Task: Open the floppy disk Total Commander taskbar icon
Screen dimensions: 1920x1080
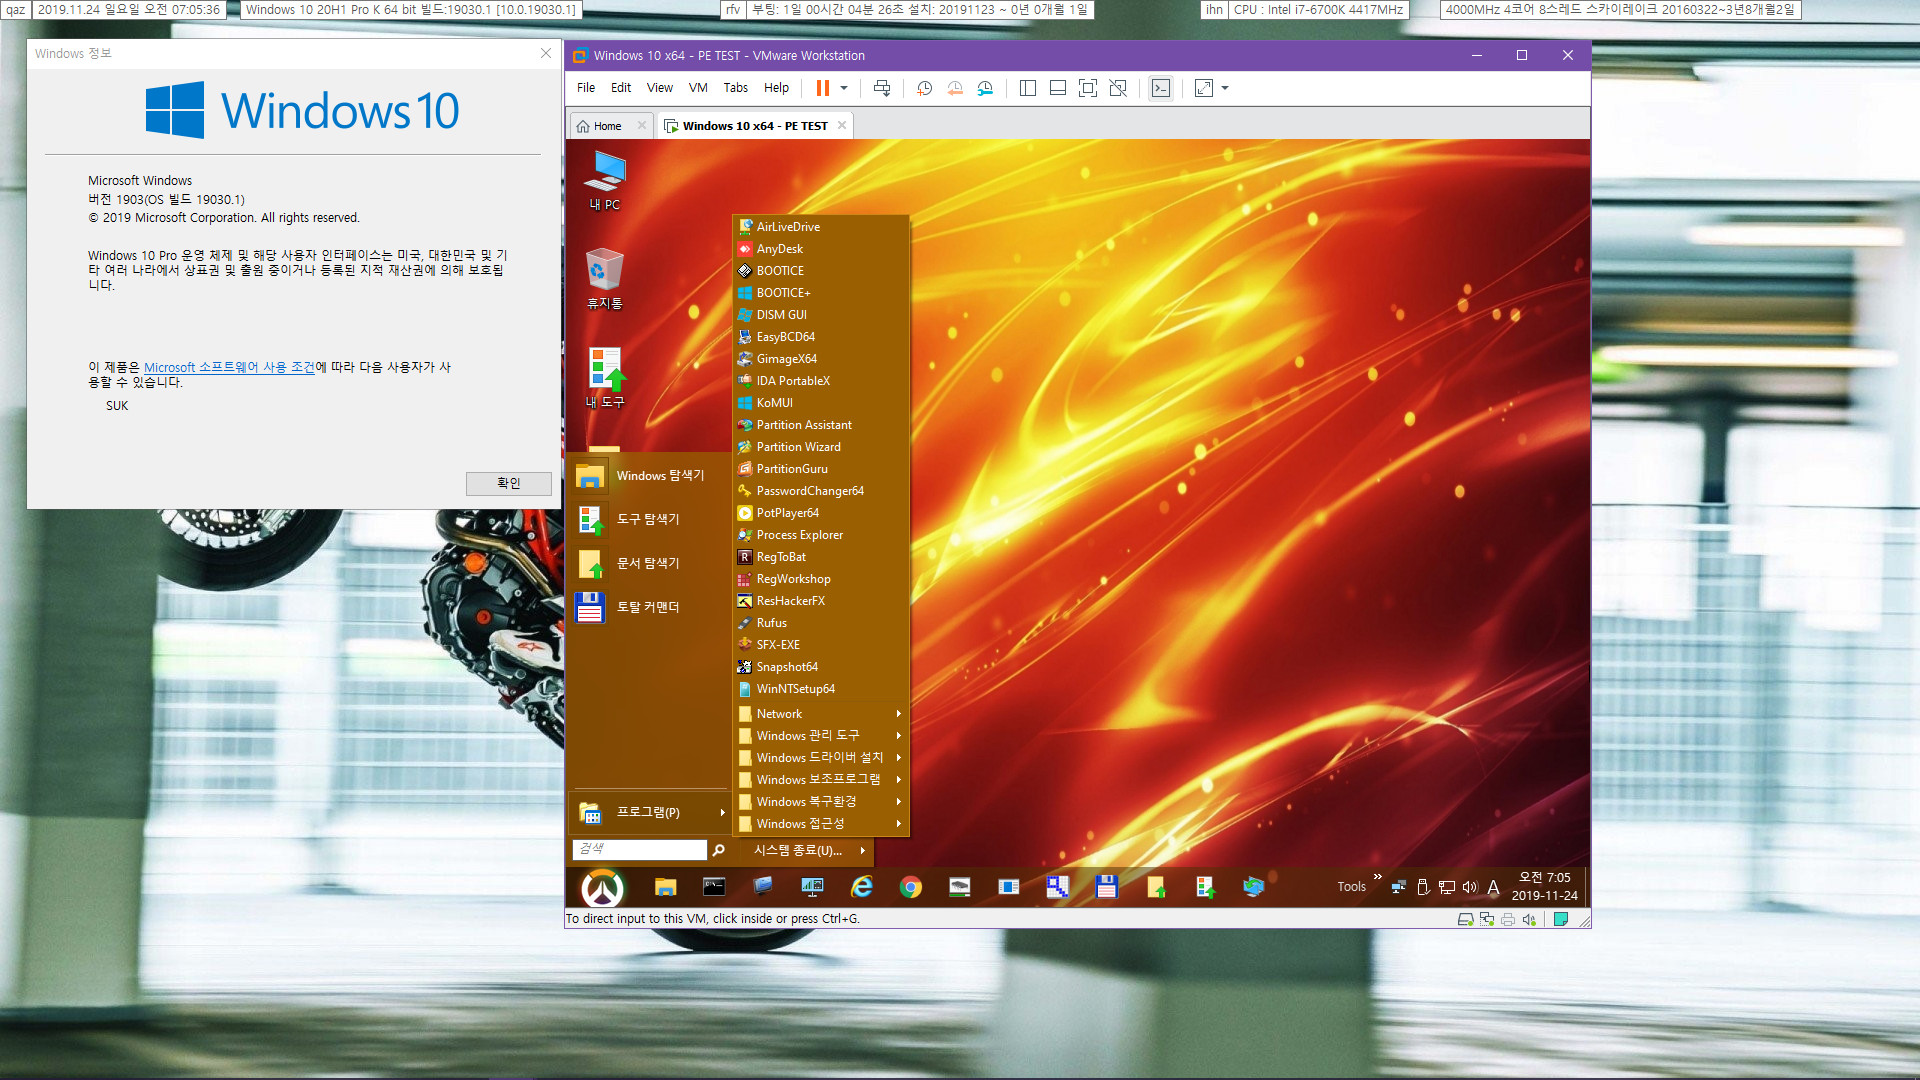Action: click(x=1106, y=887)
